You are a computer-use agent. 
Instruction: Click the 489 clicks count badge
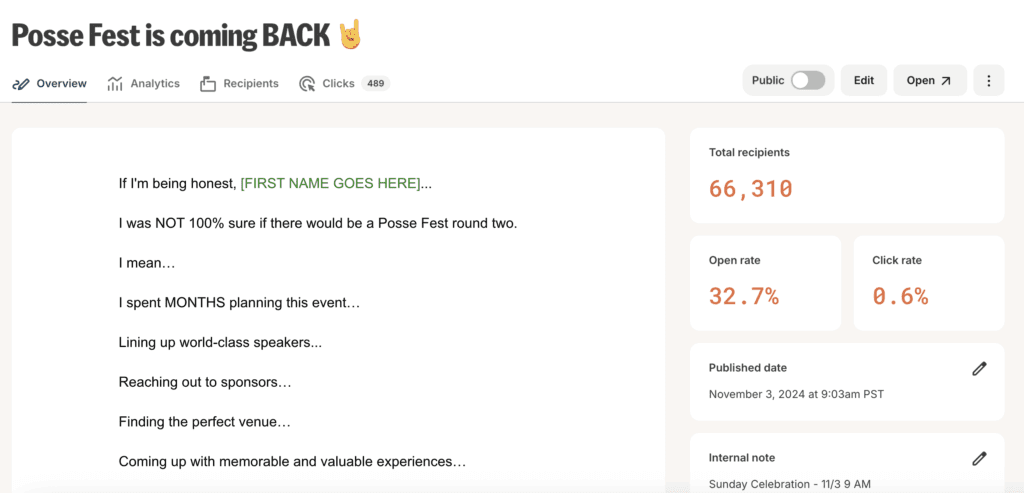coord(376,84)
